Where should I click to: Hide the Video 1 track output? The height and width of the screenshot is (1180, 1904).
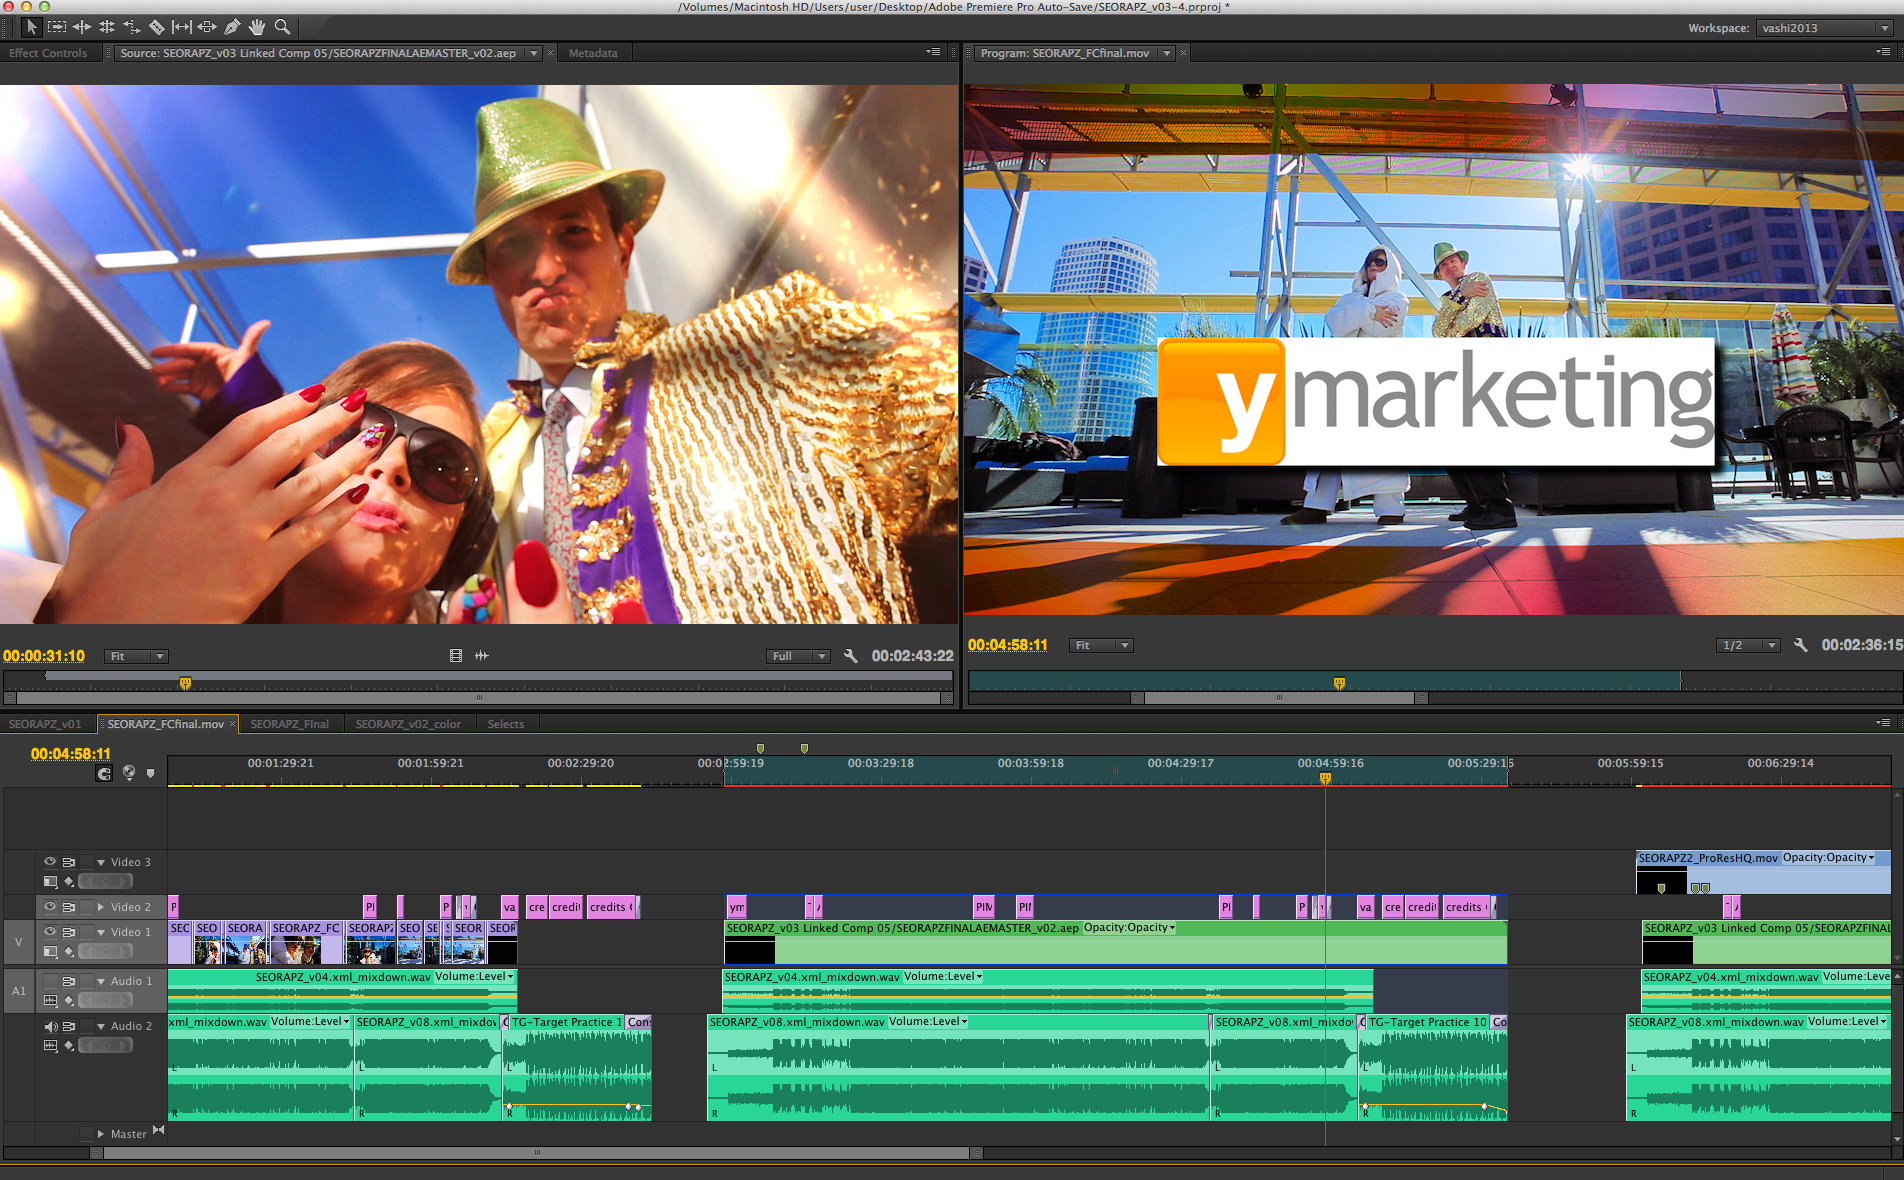[50, 931]
